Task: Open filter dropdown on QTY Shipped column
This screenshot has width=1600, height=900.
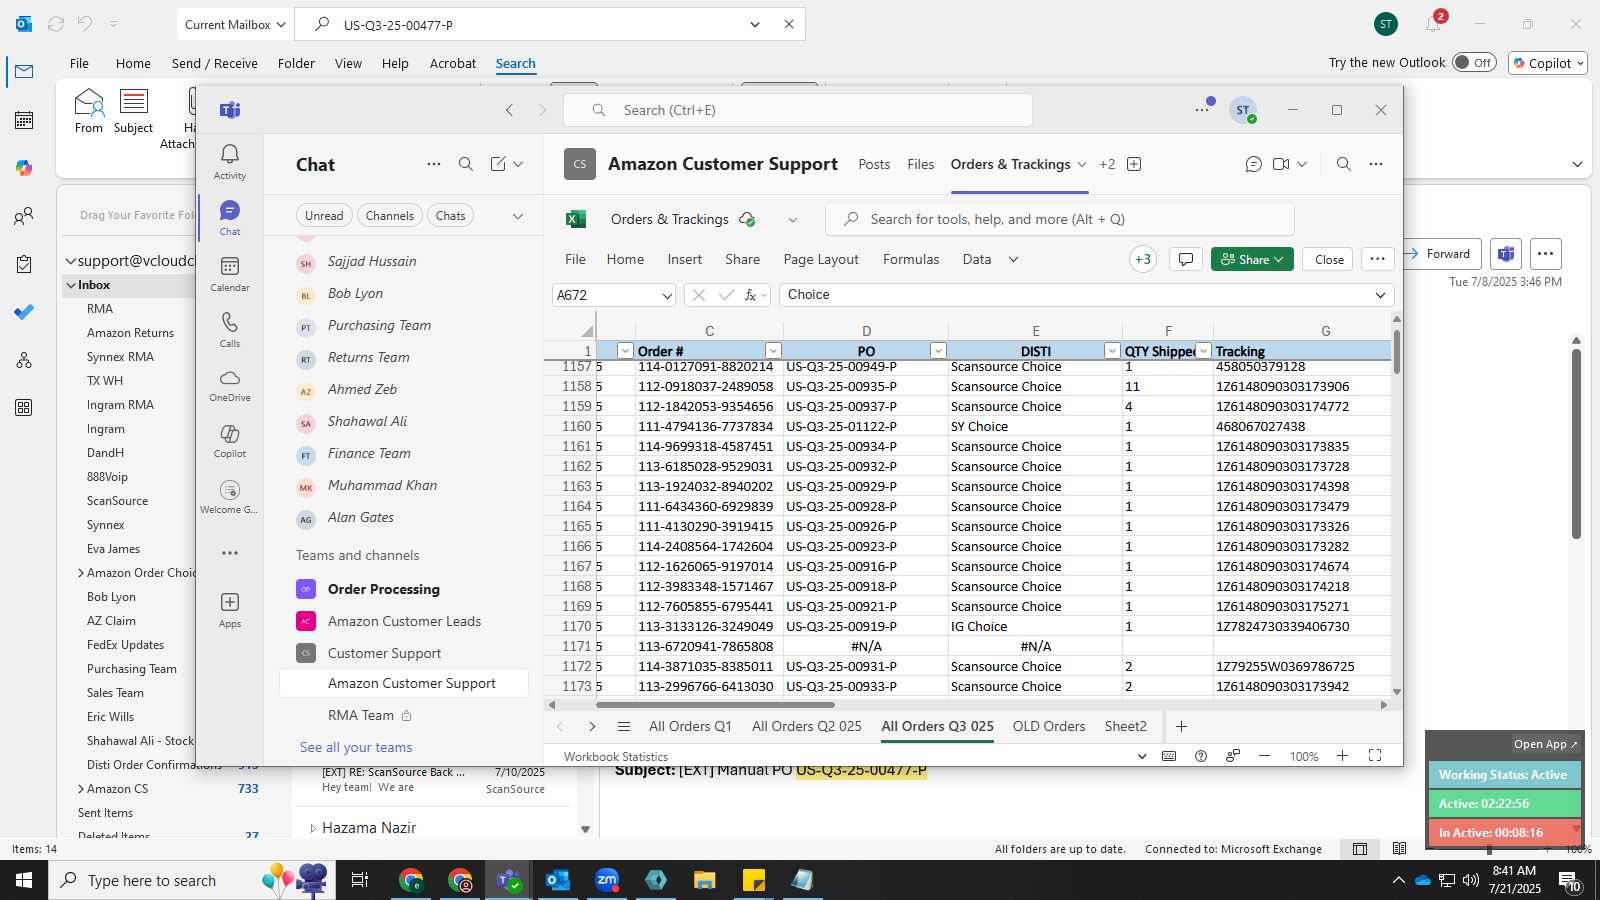Action: (1204, 350)
